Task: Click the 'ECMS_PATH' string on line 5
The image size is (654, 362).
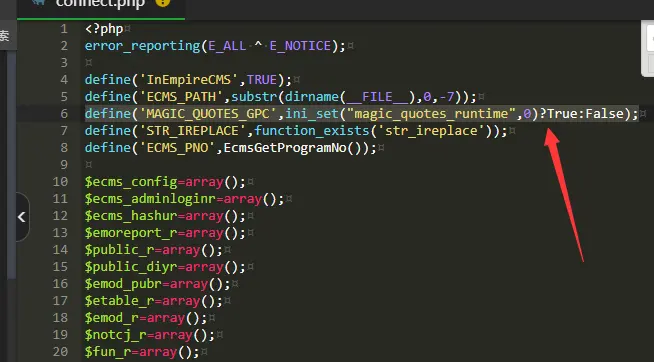Action: (181, 97)
